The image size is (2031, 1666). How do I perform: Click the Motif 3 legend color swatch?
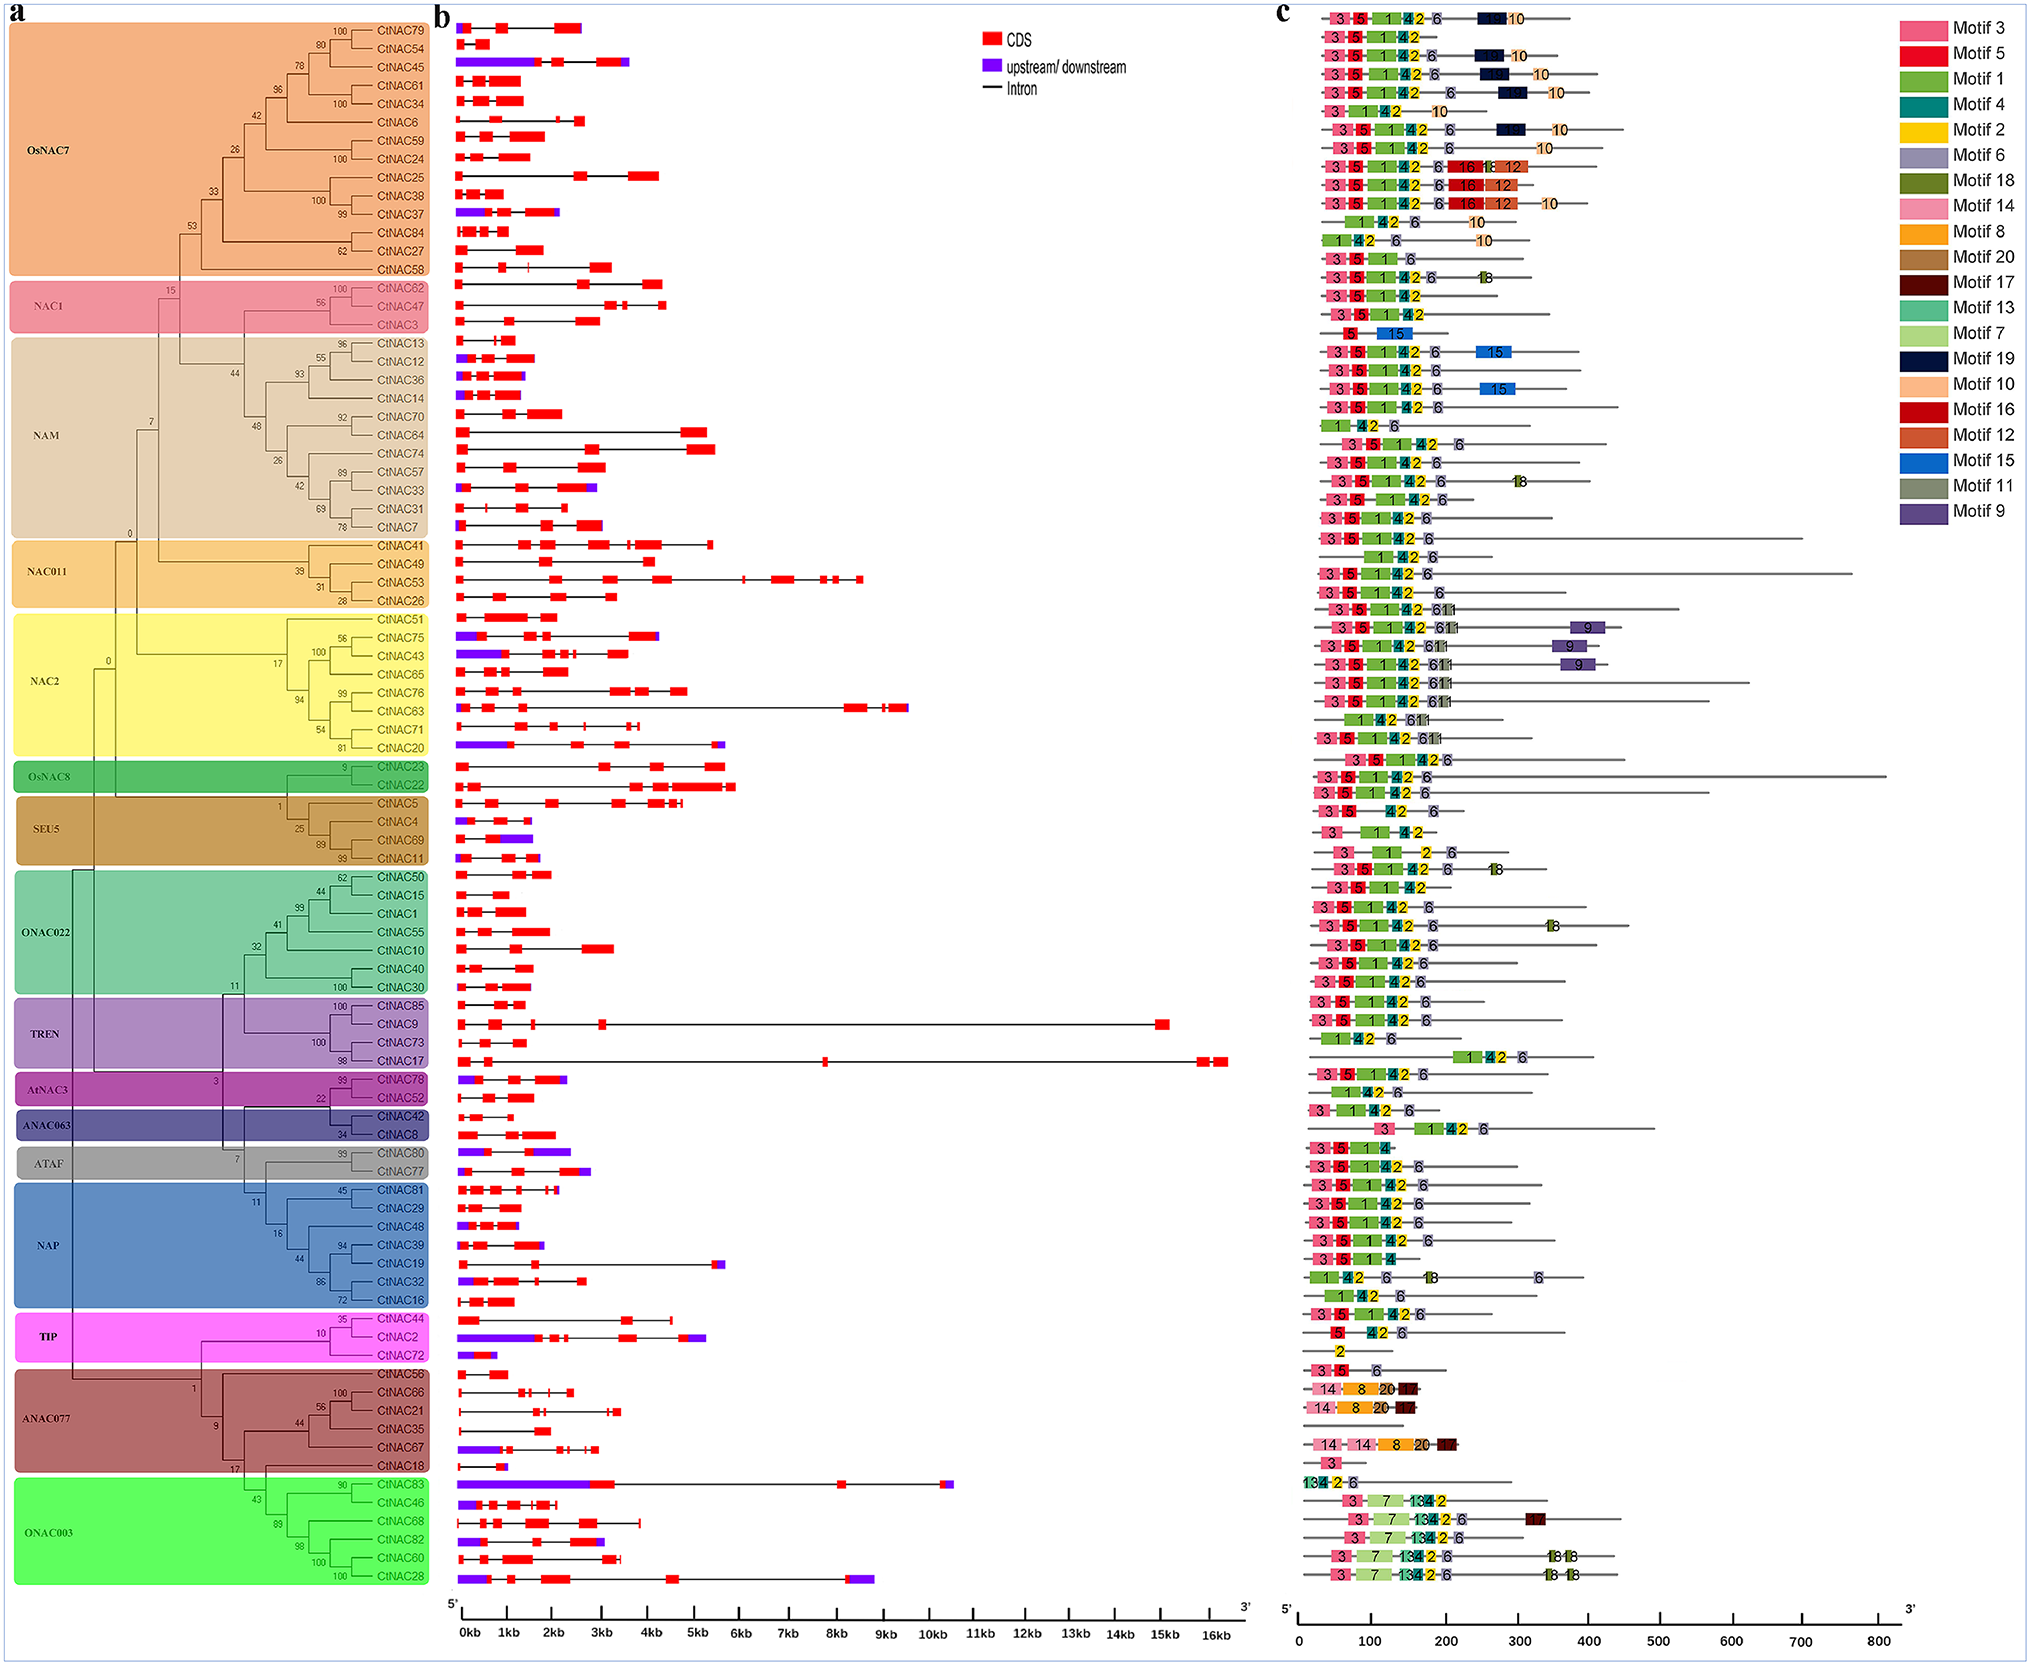[1923, 30]
